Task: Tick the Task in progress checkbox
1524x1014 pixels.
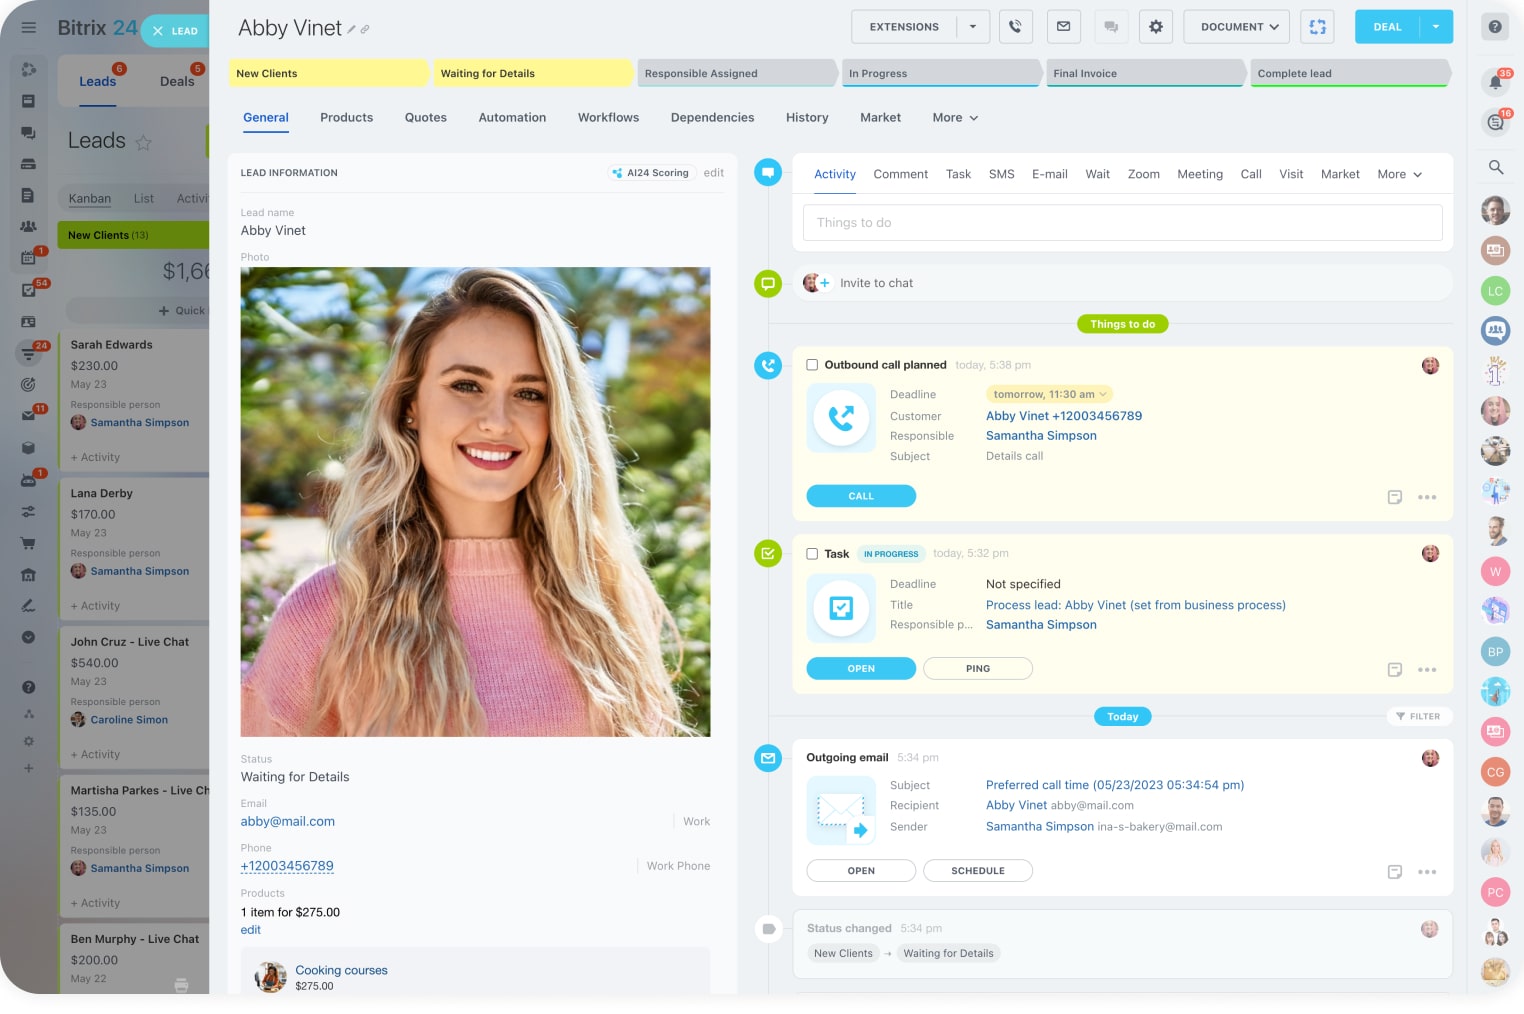Action: 812,554
